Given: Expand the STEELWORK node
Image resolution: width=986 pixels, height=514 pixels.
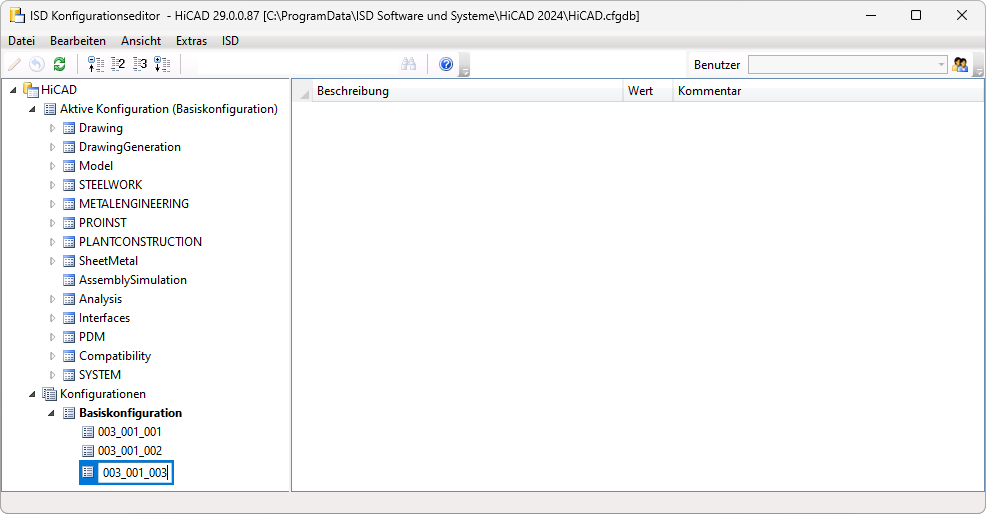Looking at the screenshot, I should pyautogui.click(x=52, y=185).
